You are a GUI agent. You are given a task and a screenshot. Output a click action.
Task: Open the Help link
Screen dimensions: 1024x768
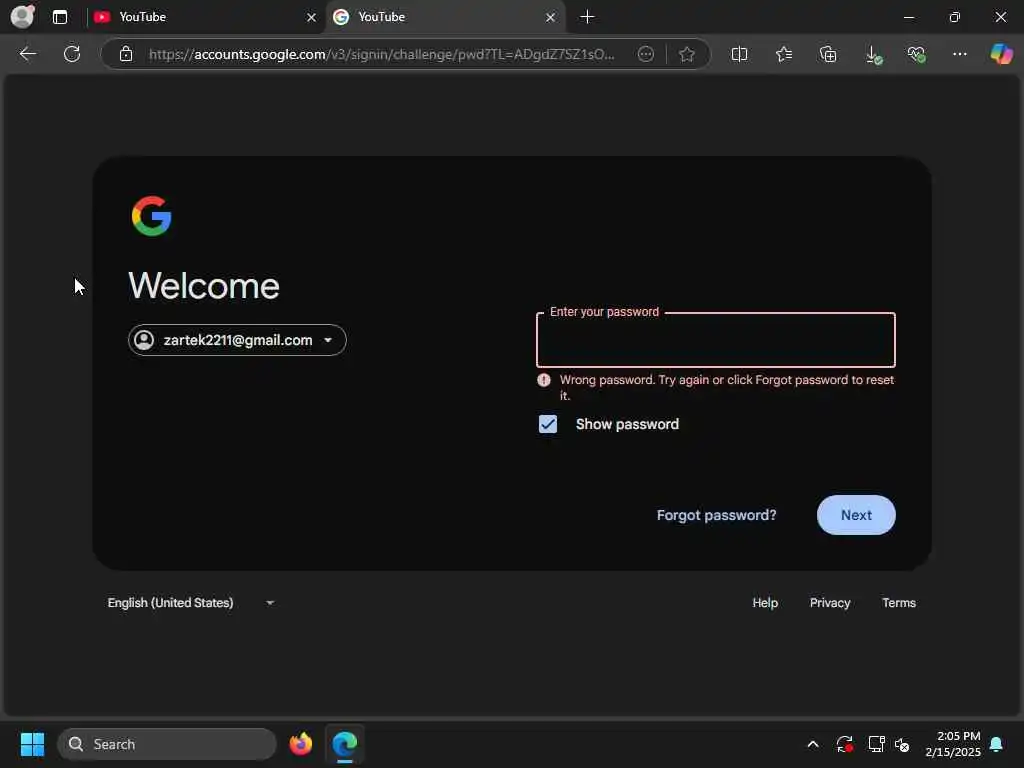(x=765, y=603)
